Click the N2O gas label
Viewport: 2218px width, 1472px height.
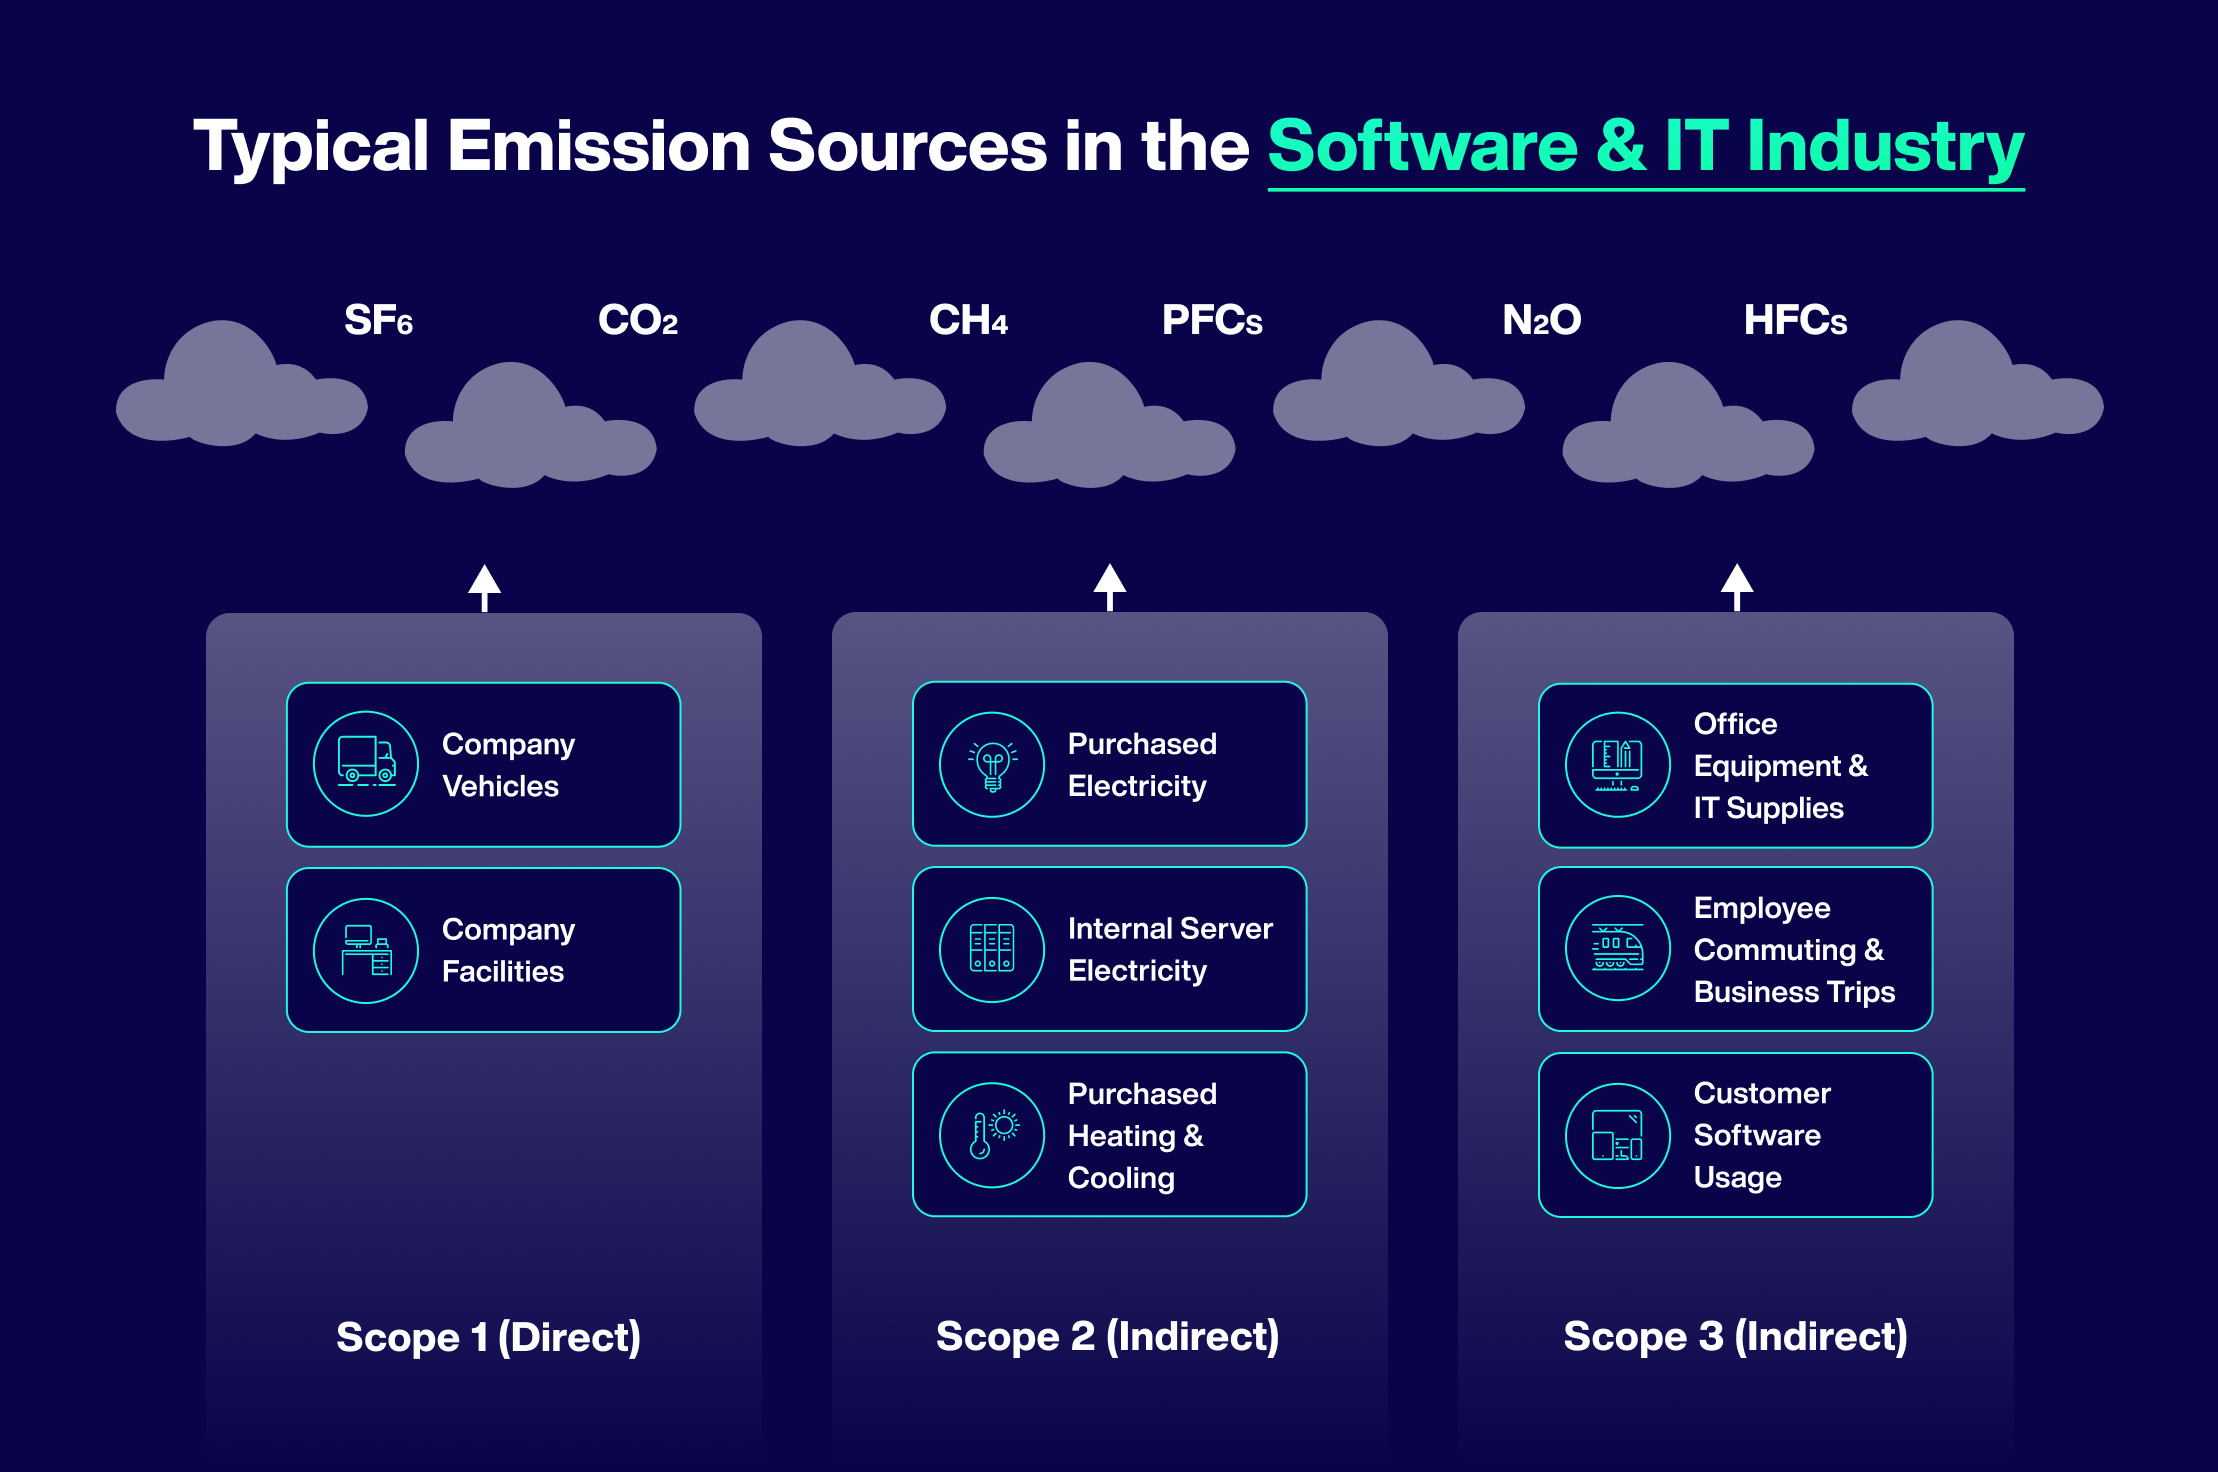[1542, 320]
